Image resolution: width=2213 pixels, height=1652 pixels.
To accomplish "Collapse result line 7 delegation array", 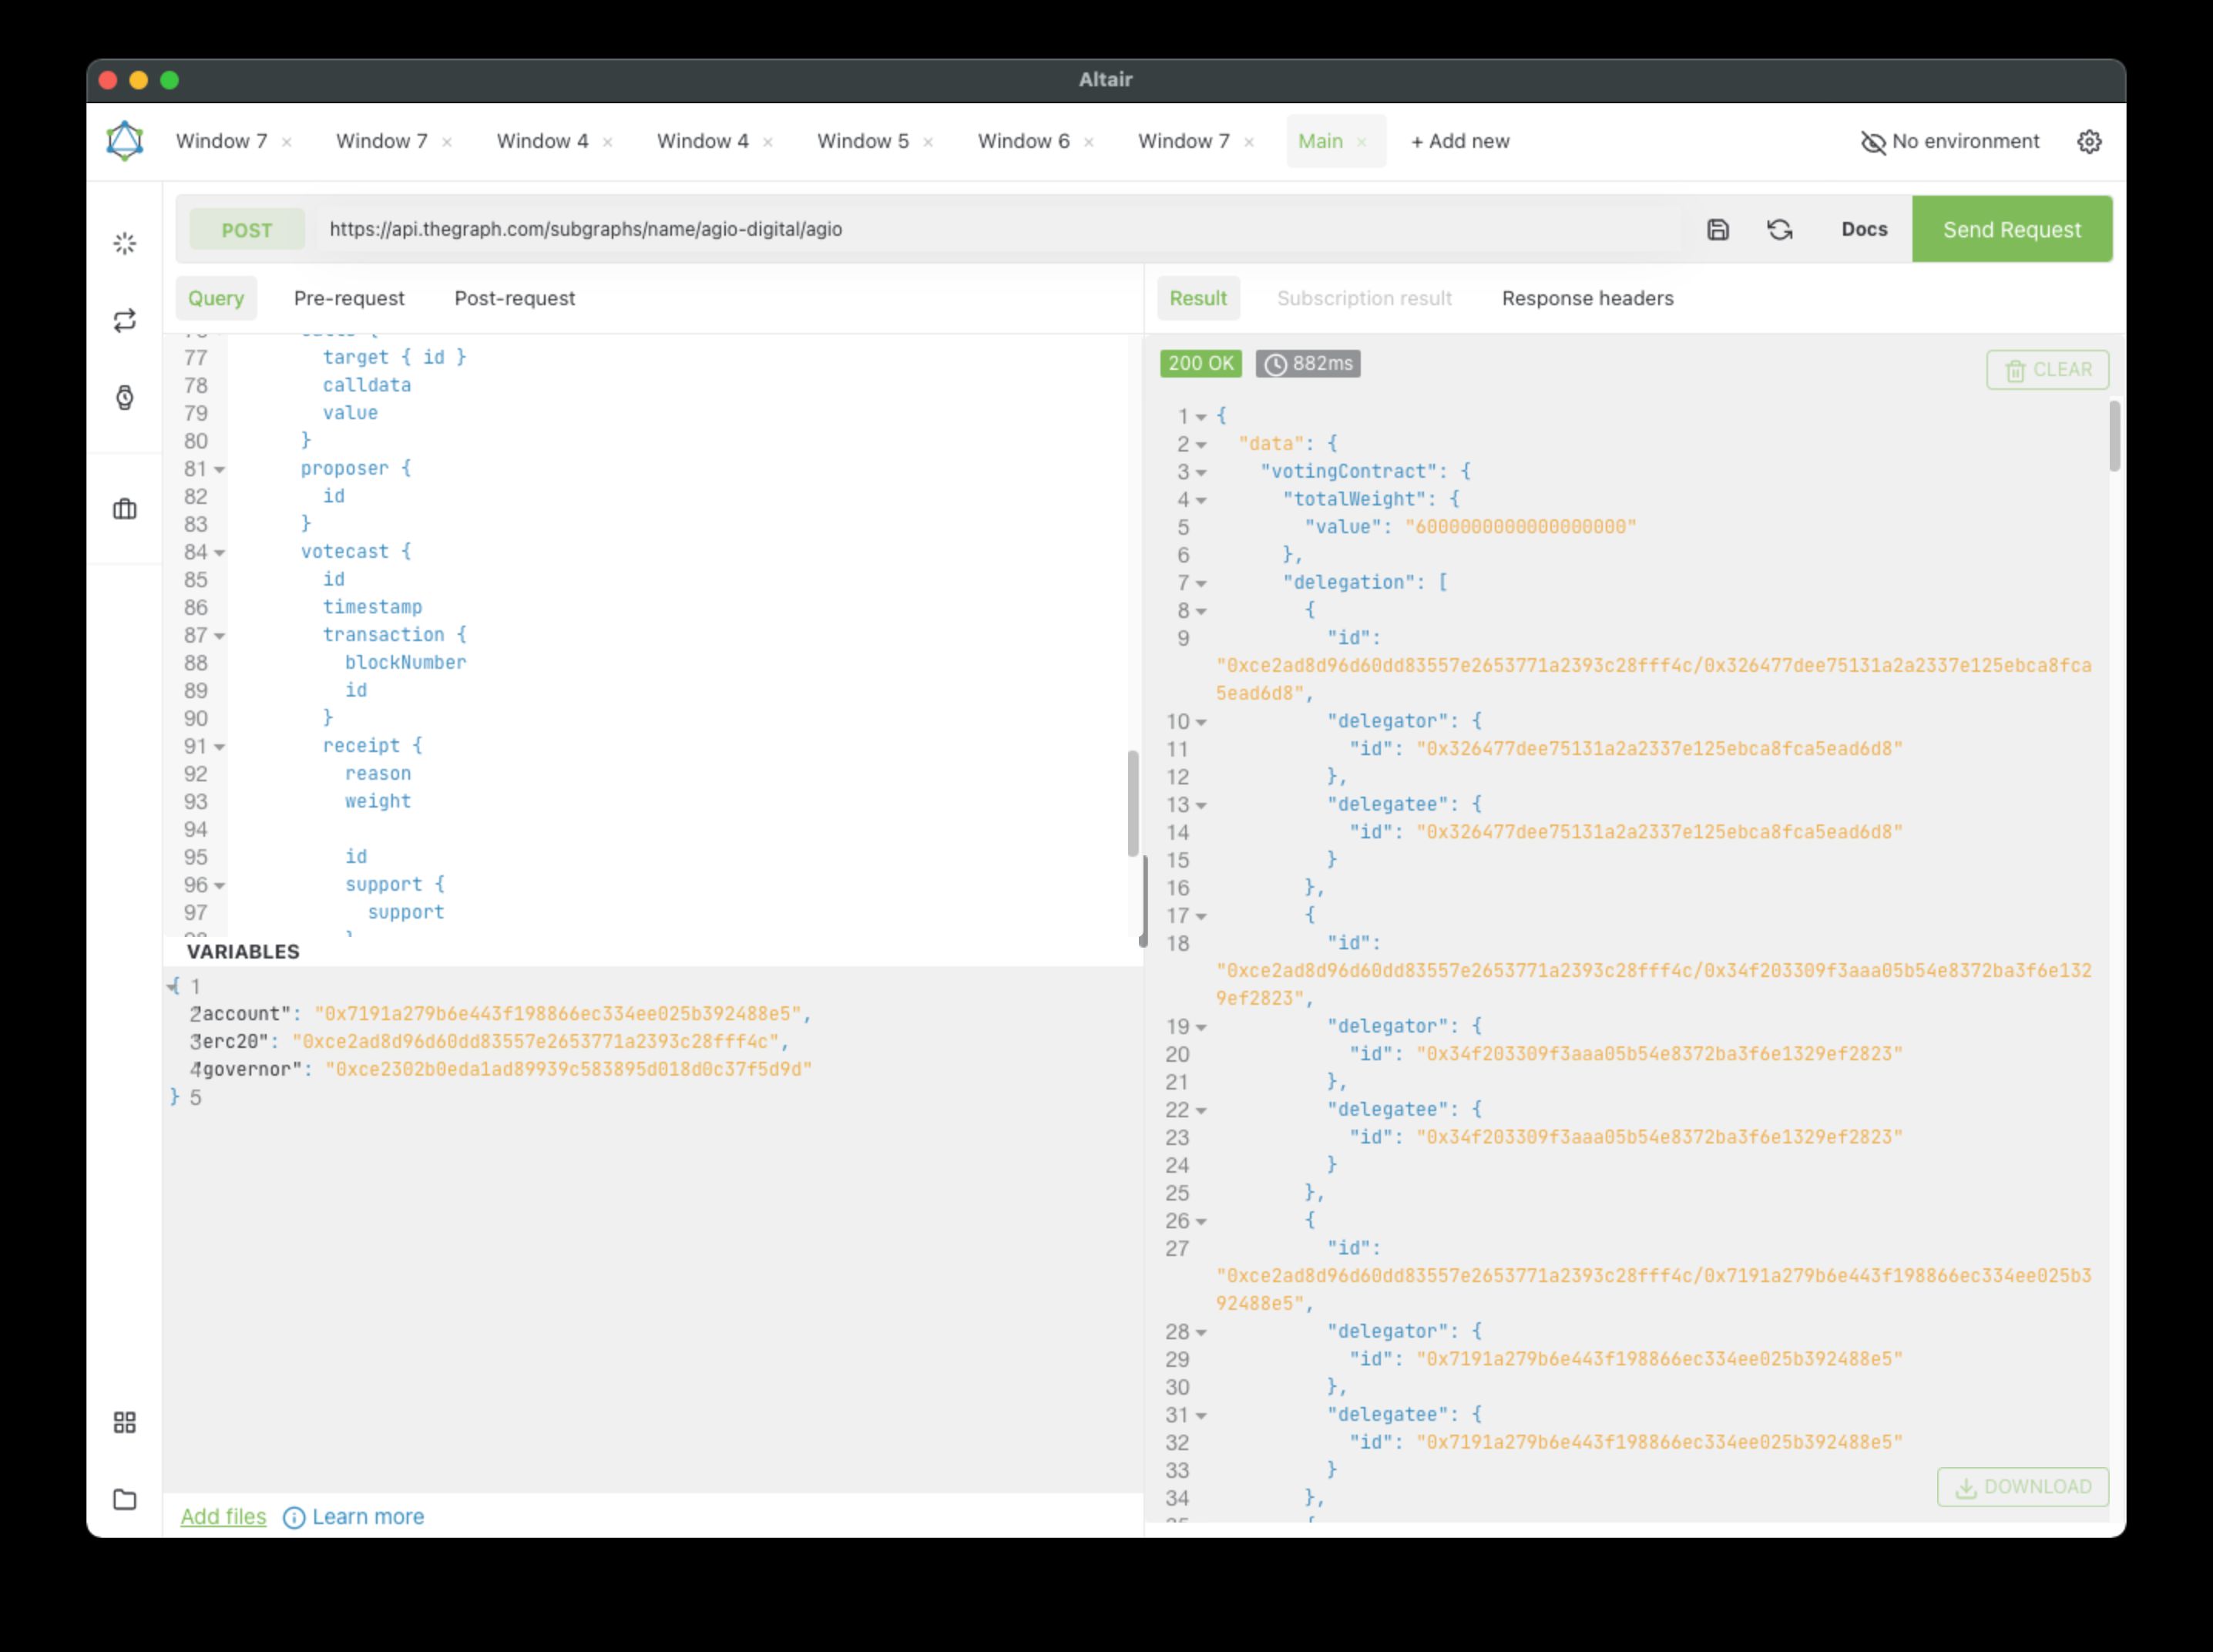I will coord(1201,583).
